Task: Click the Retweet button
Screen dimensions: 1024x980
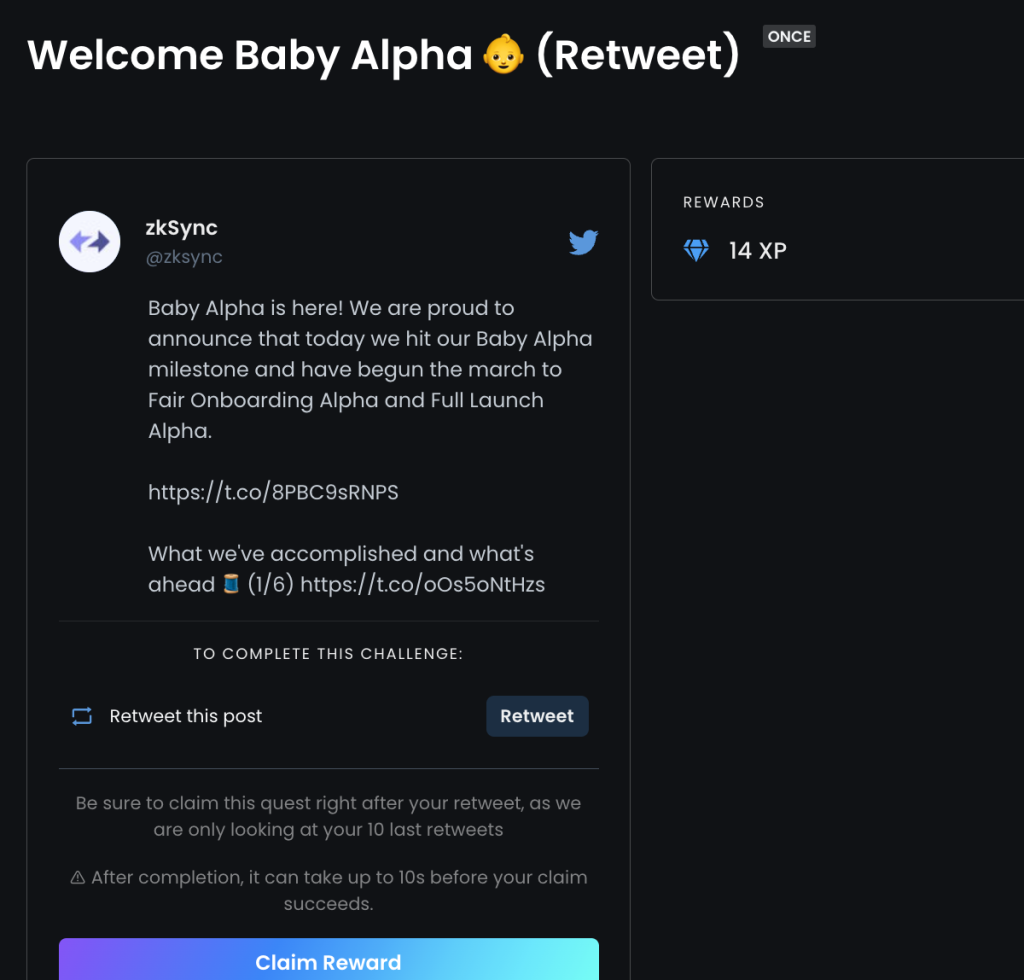Action: tap(537, 716)
